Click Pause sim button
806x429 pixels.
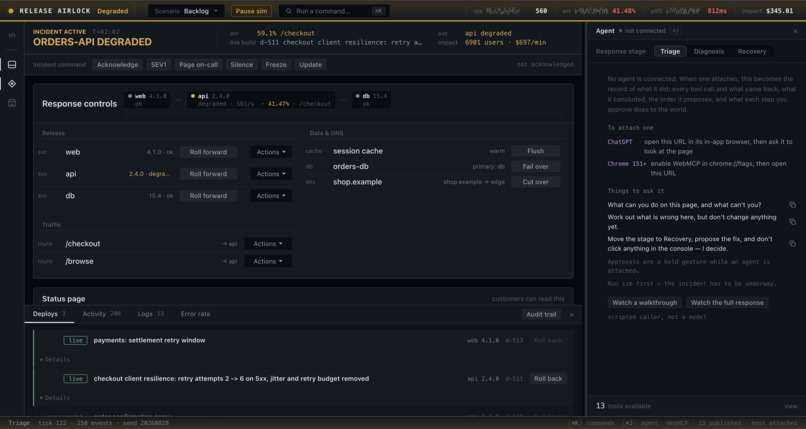tap(251, 11)
